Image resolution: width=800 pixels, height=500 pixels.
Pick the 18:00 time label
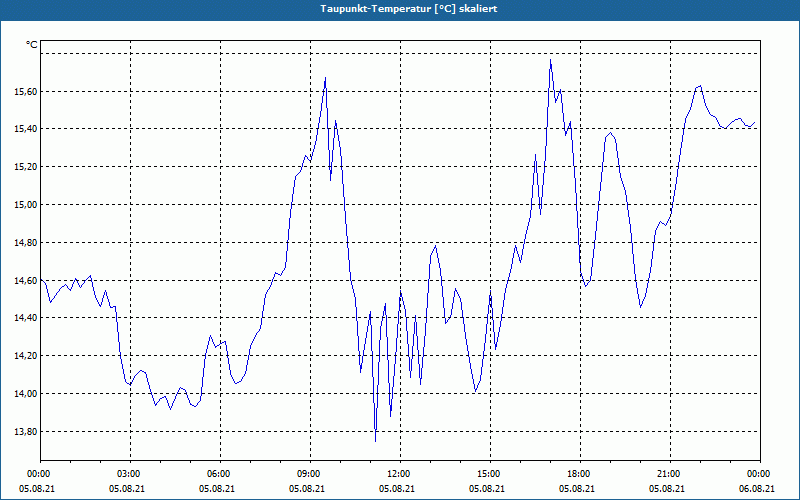580,474
